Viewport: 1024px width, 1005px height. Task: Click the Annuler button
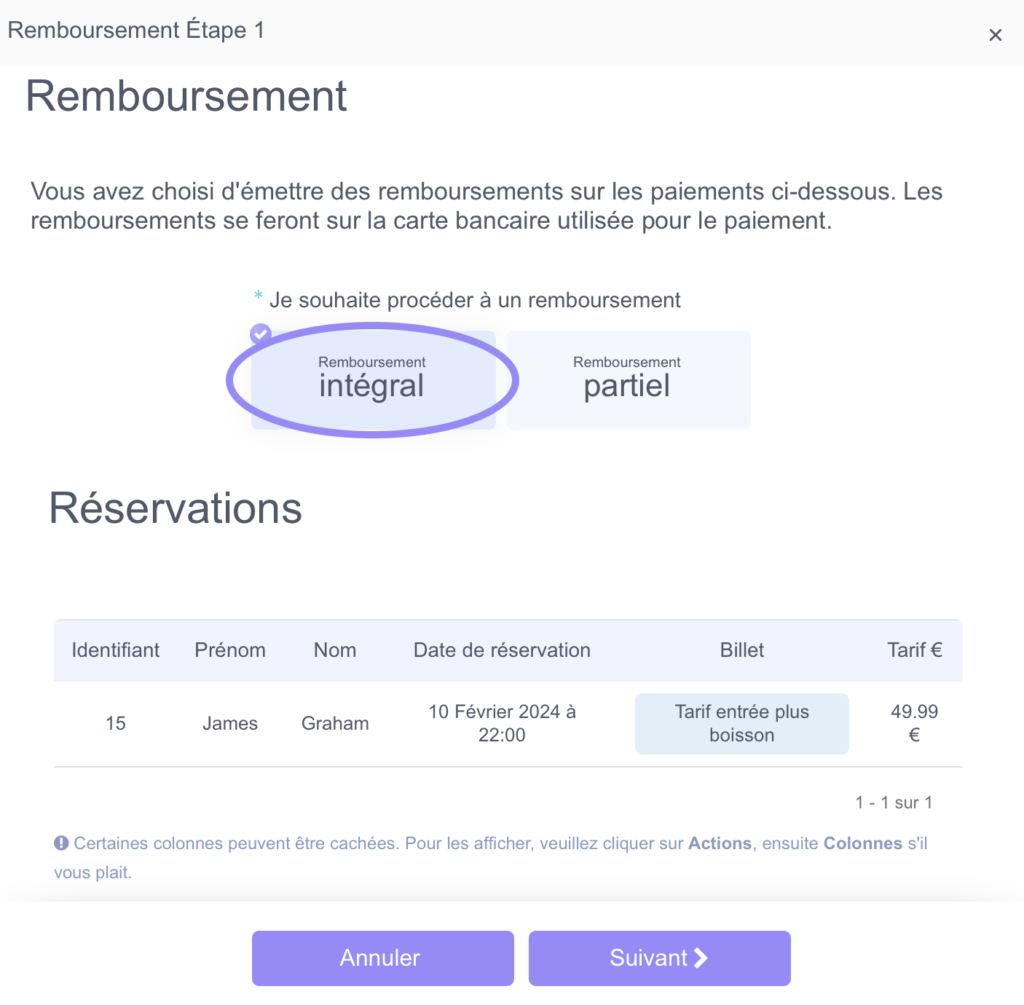(x=383, y=958)
